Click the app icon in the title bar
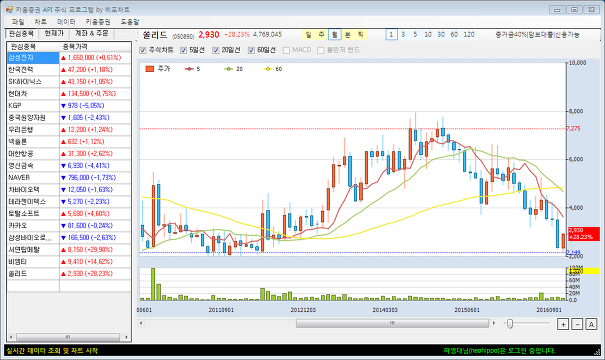This screenshot has height=360, width=605. pos(10,9)
